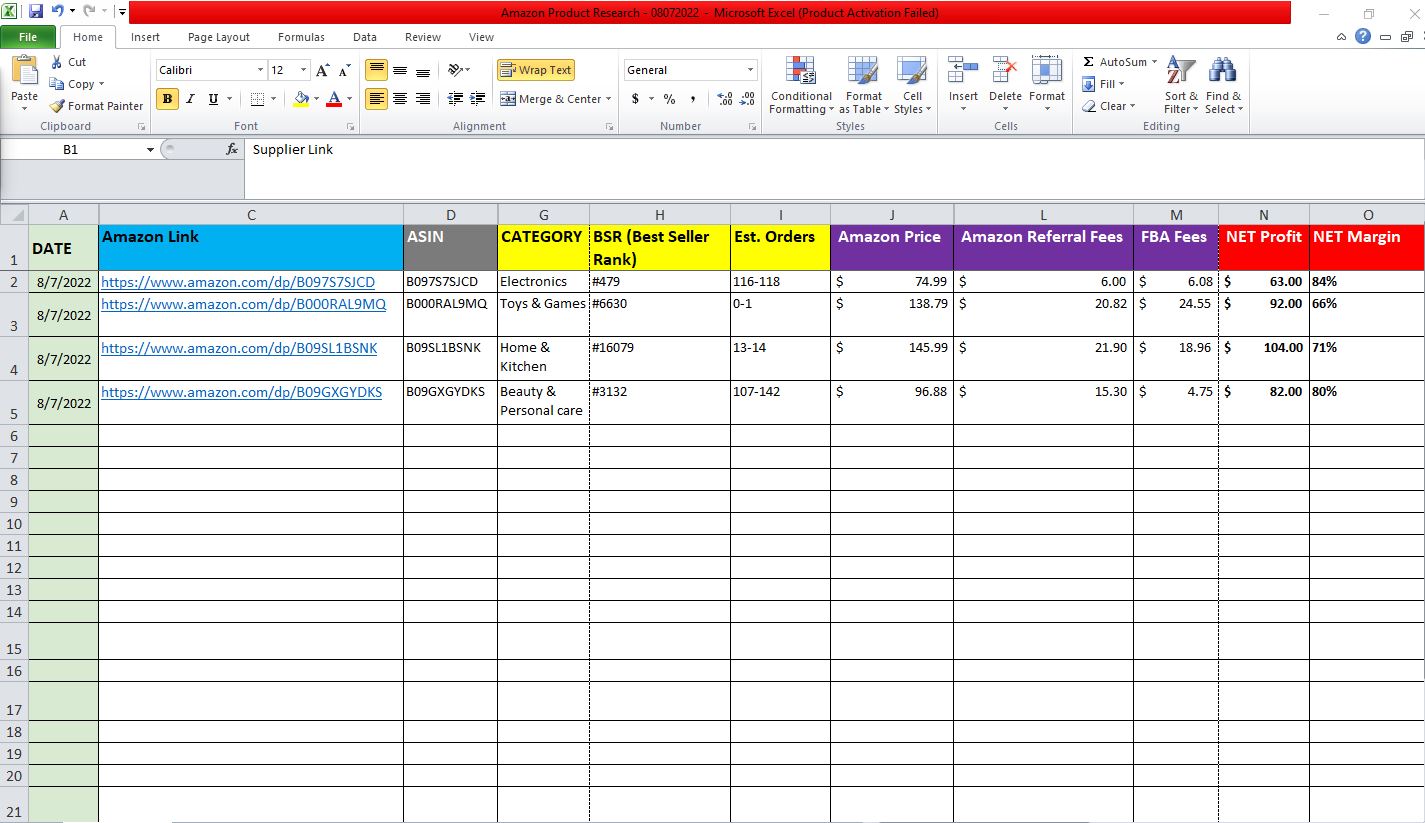Screen dimensions: 1425x823
Task: Click the Undo arrow icon
Action: click(x=57, y=11)
